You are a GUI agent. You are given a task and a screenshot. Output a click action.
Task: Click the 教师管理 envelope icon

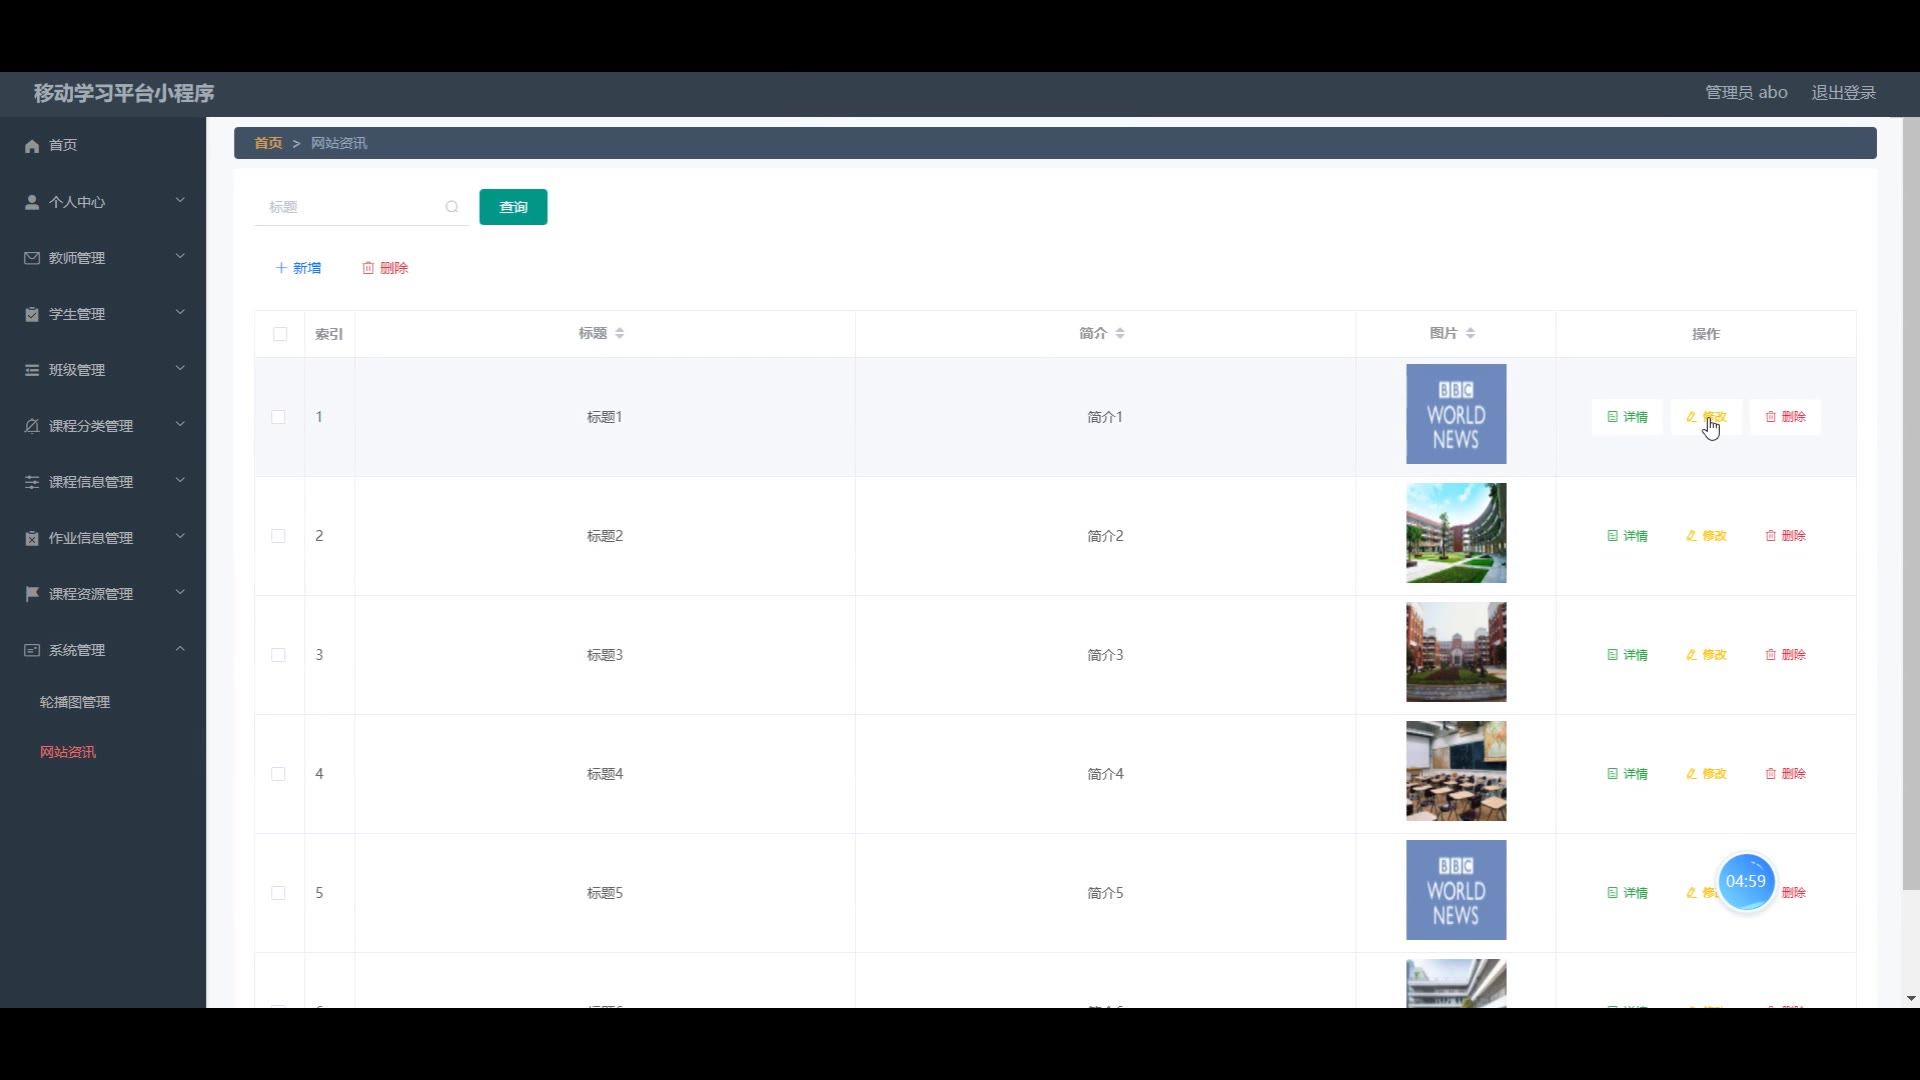pyautogui.click(x=32, y=258)
